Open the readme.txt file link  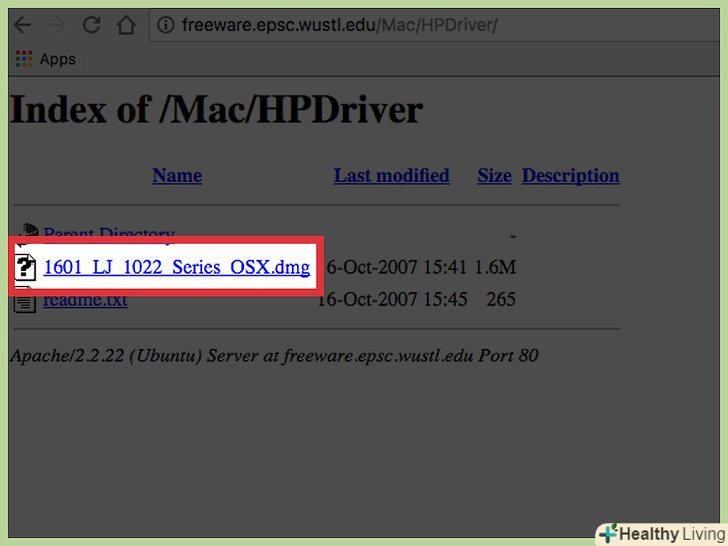click(x=85, y=300)
